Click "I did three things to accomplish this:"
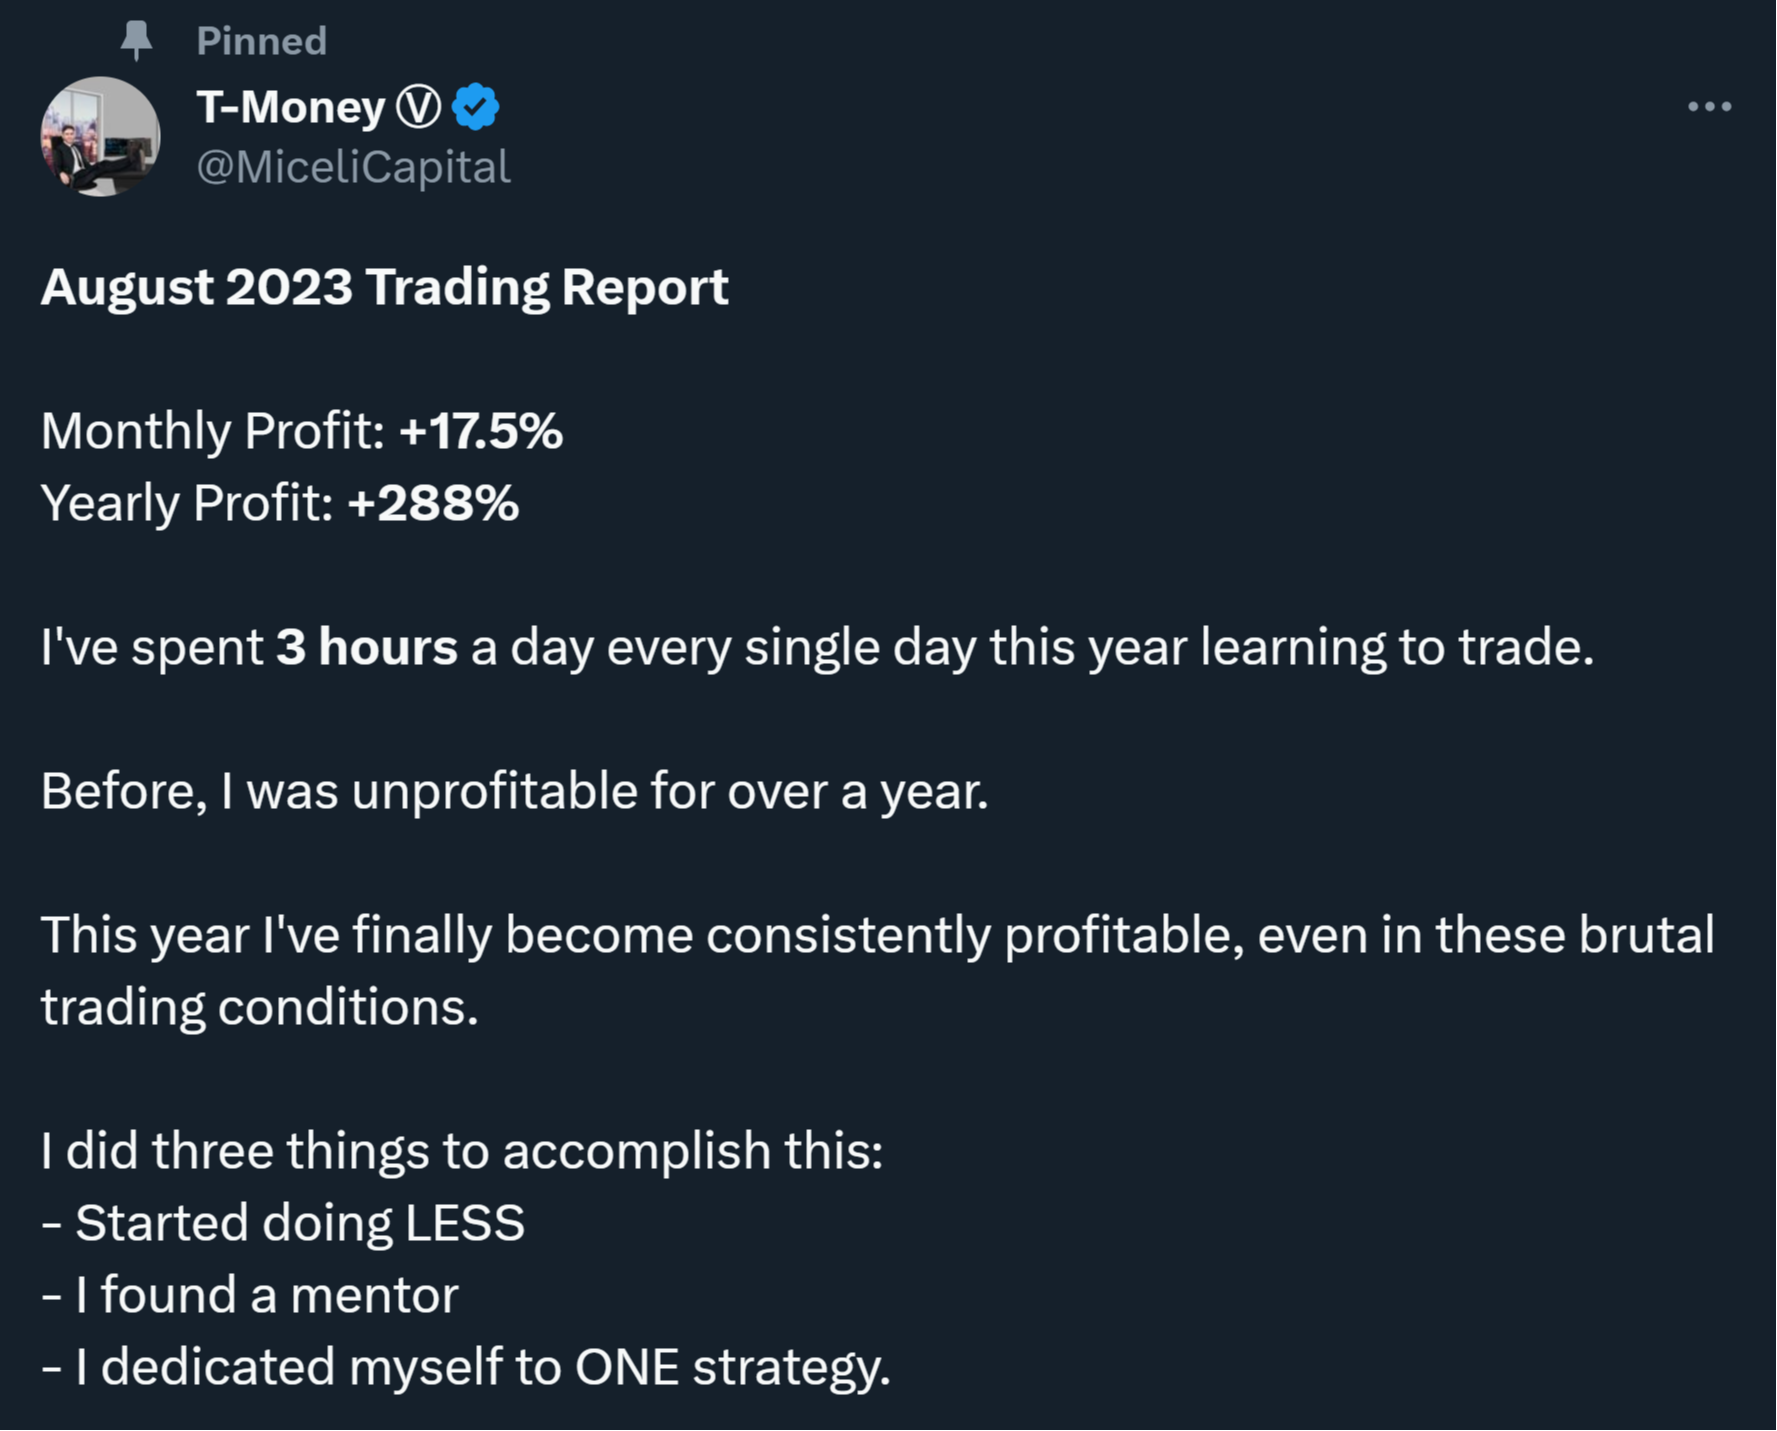Image resolution: width=1777 pixels, height=1431 pixels. (462, 1151)
